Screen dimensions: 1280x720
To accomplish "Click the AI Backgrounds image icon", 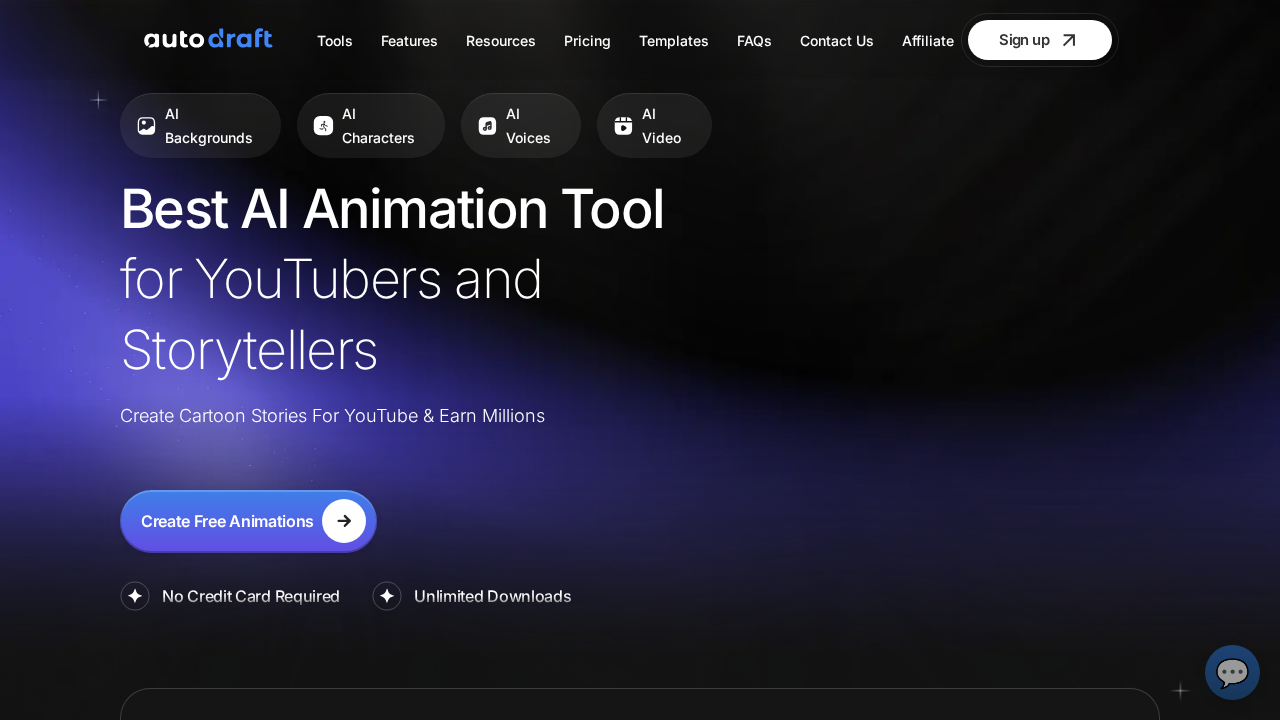I will pyautogui.click(x=146, y=126).
